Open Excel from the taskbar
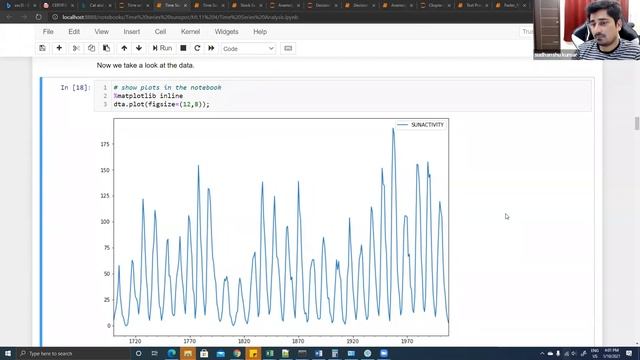This screenshot has width=640, height=360. point(269,353)
